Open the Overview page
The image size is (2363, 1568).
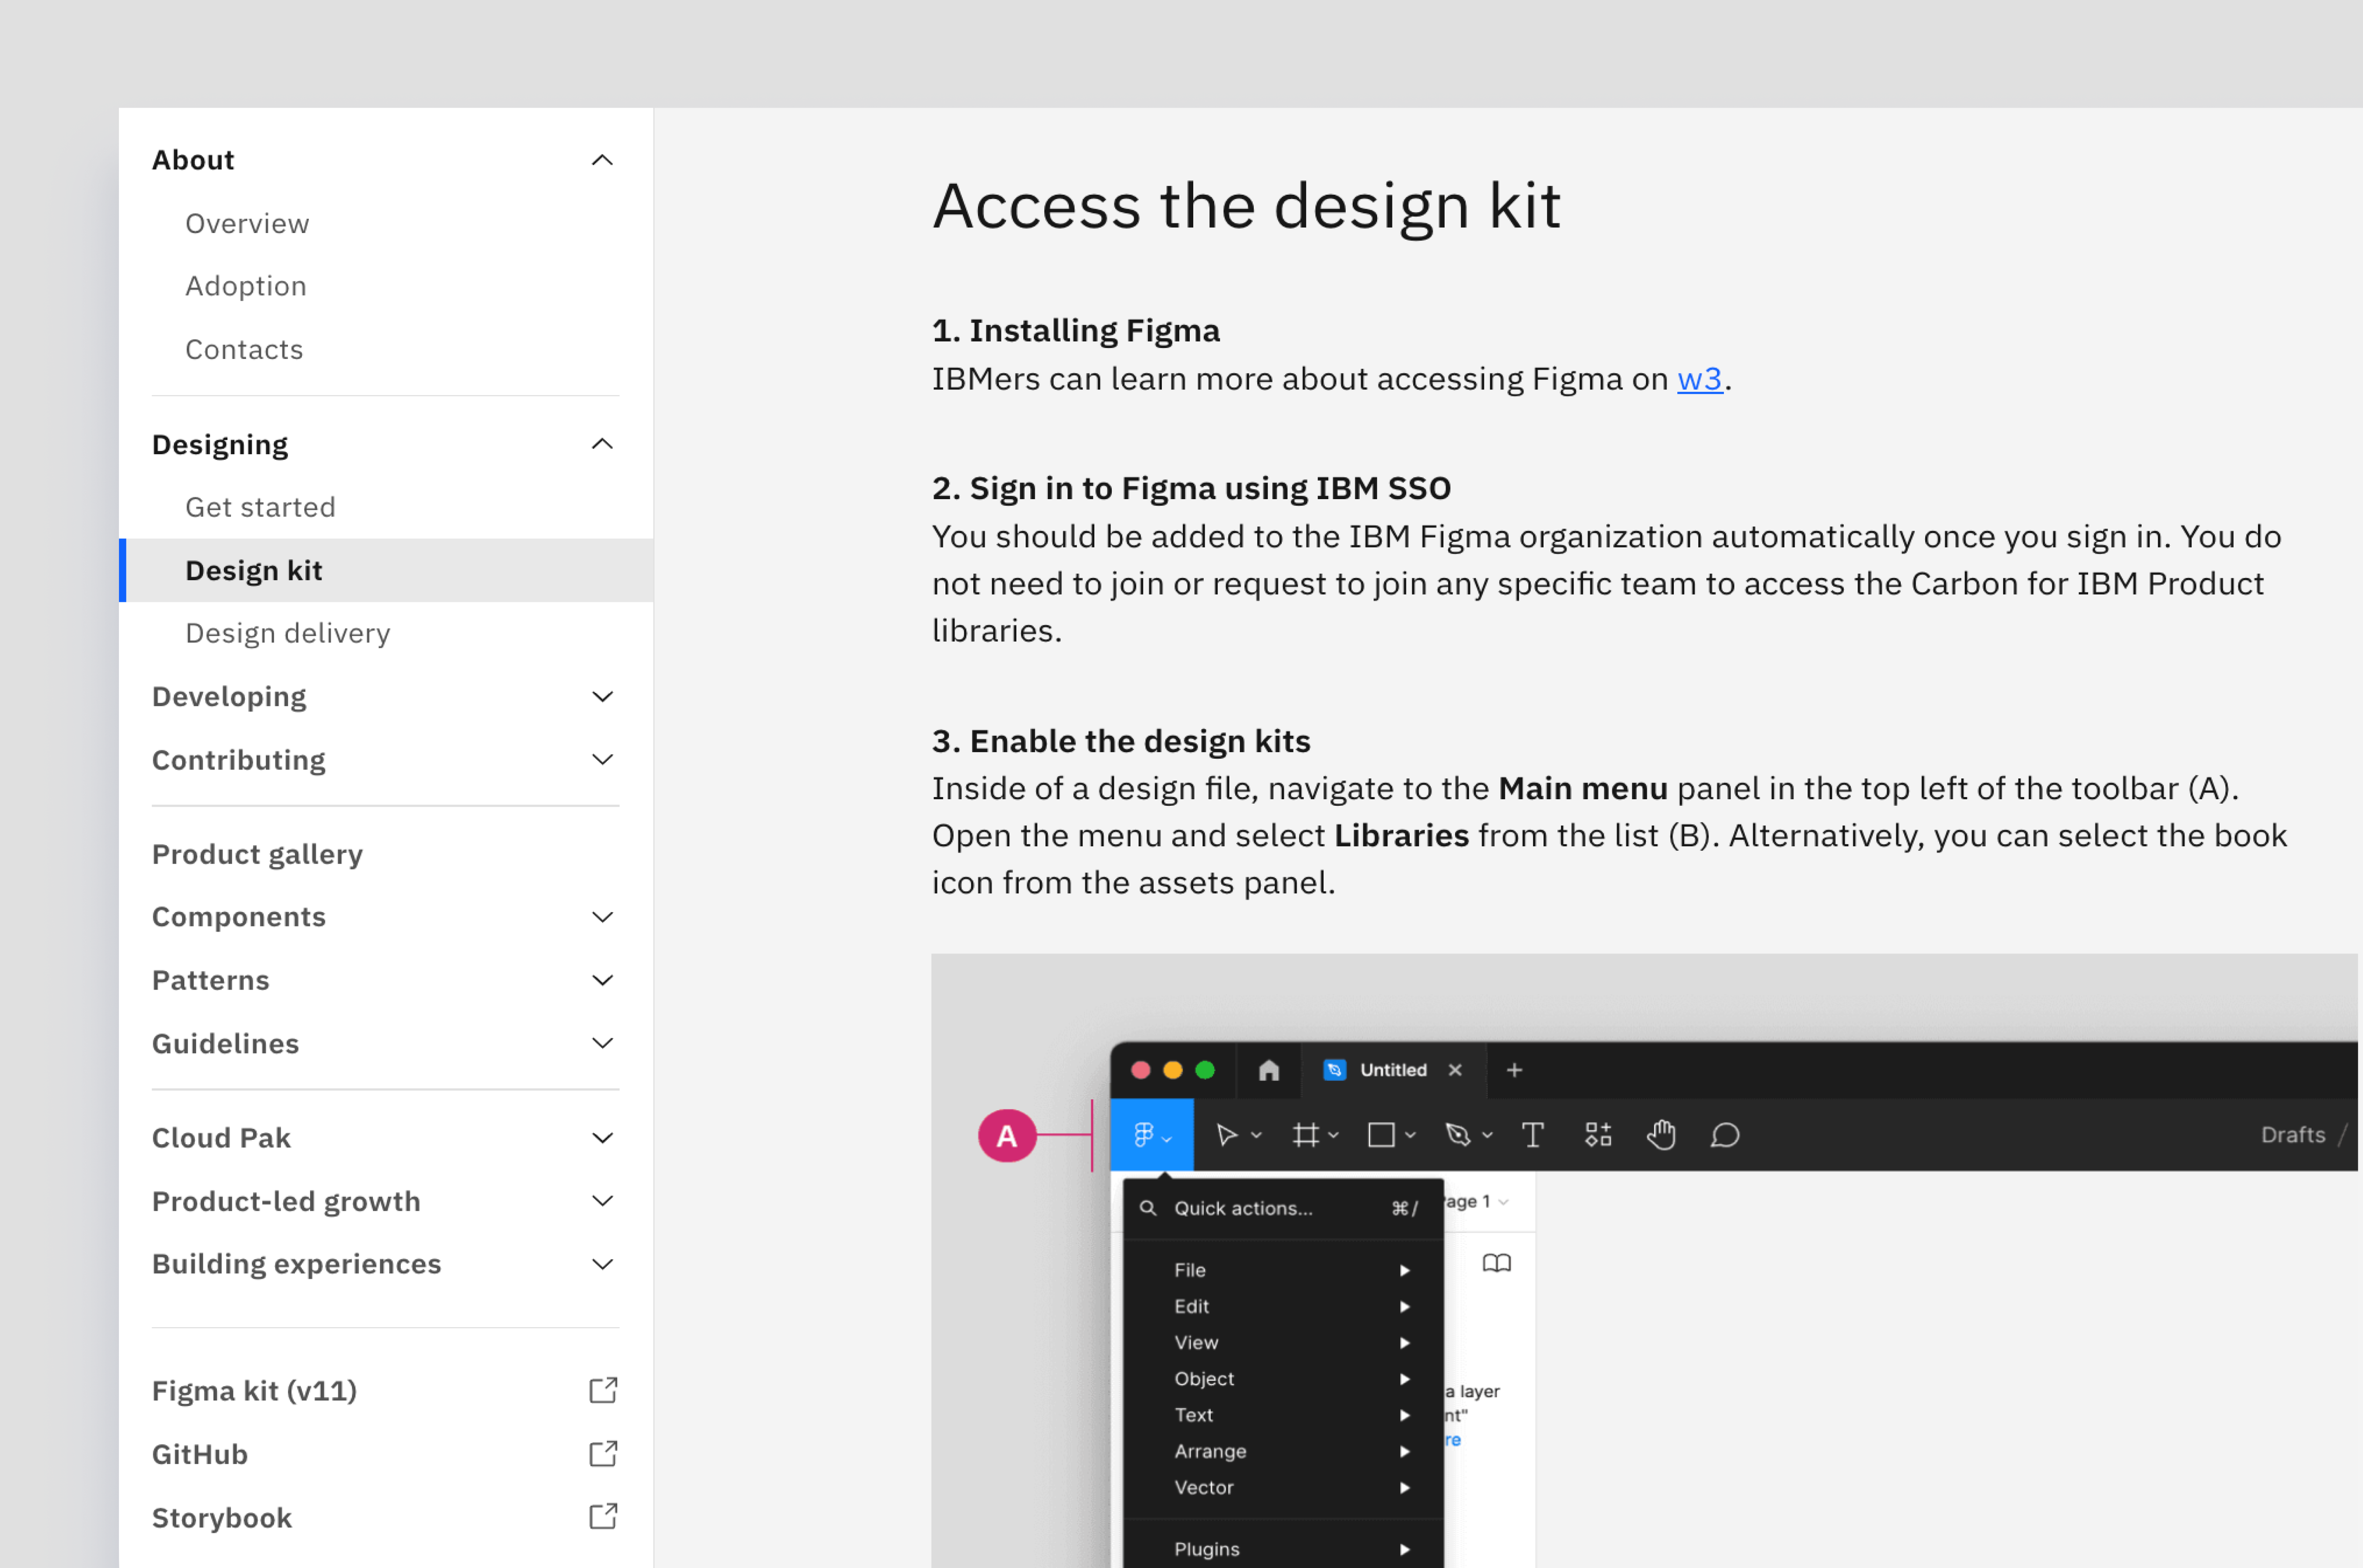point(247,223)
